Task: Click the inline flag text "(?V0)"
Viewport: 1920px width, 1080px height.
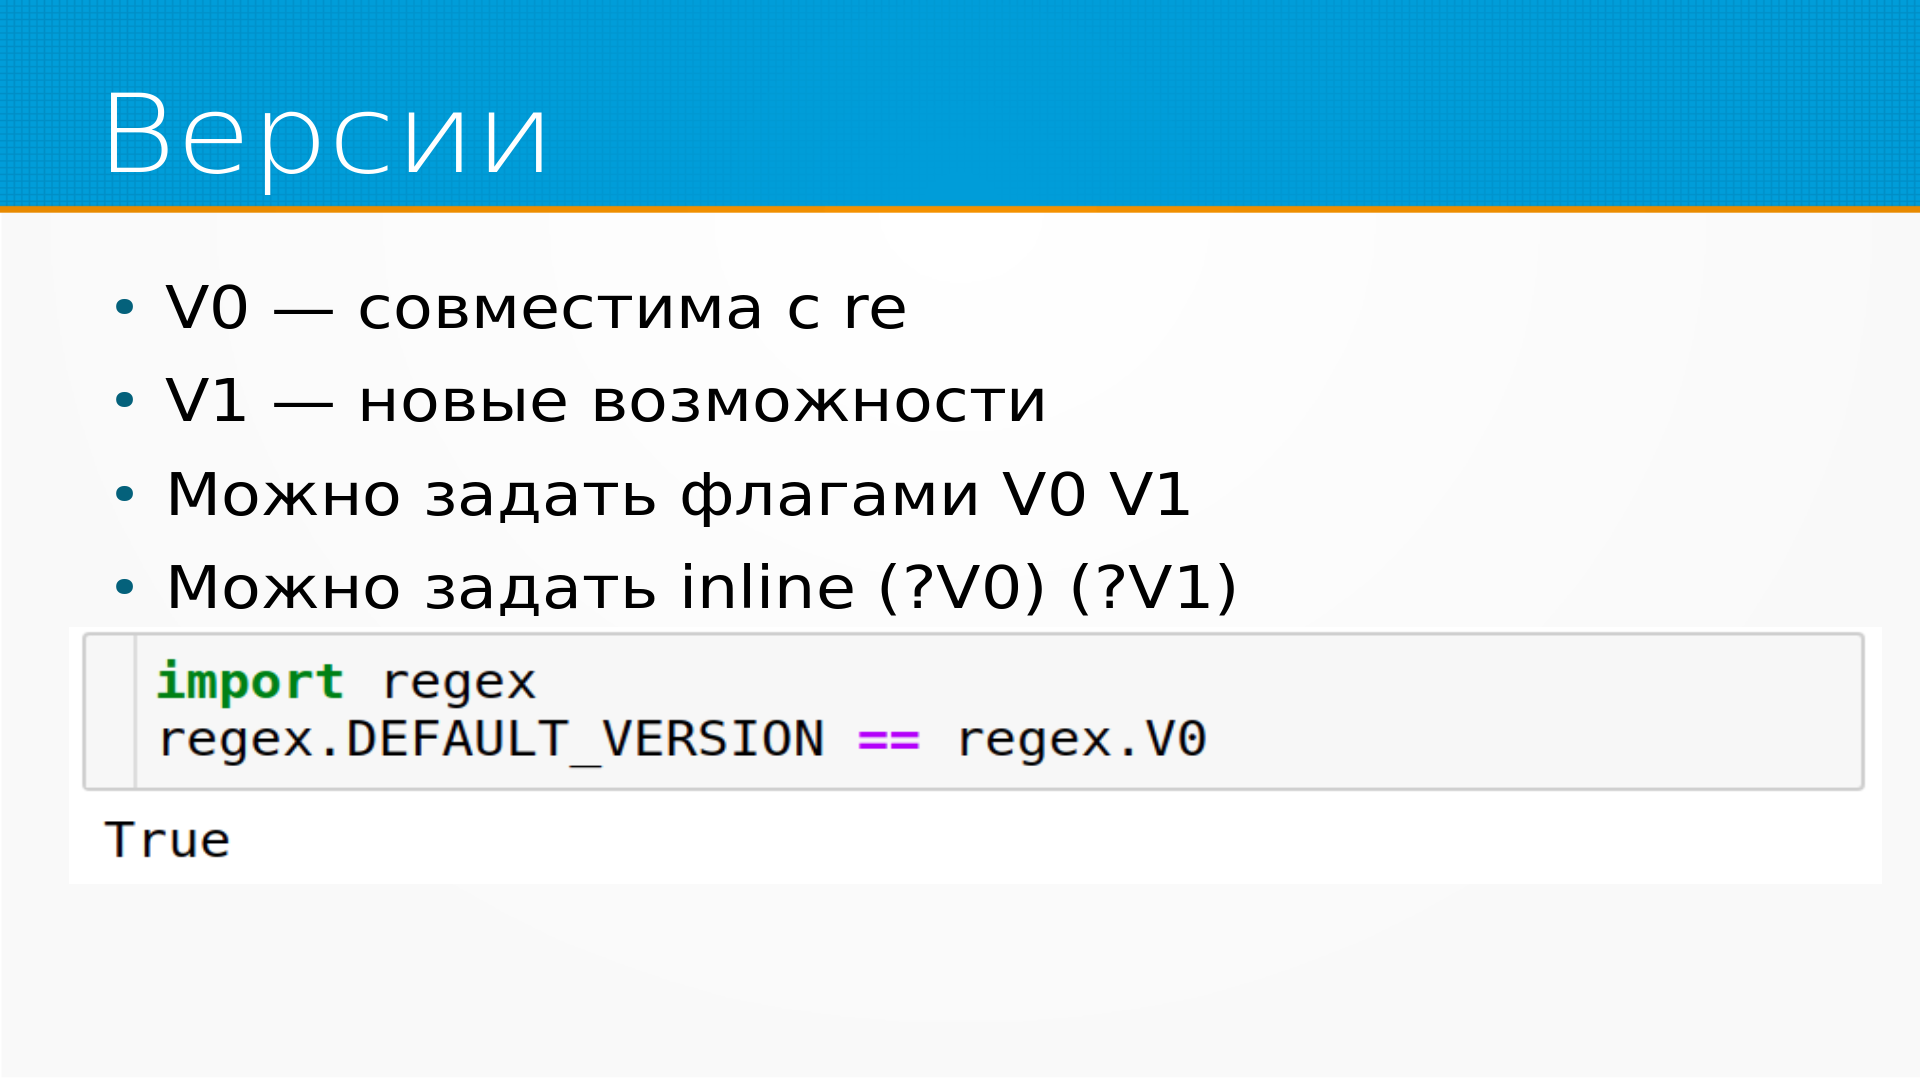Action: [x=961, y=587]
